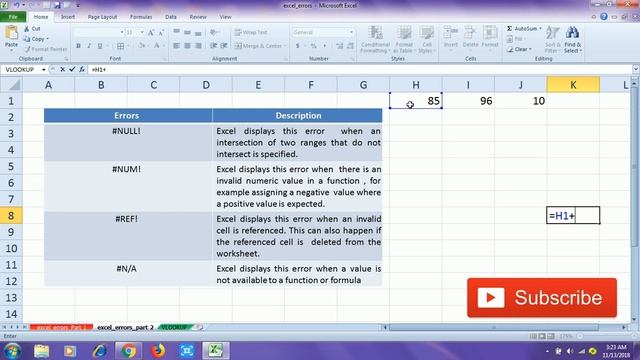Click the Cut scissors button
The width and height of the screenshot is (640, 360).
pos(32,29)
